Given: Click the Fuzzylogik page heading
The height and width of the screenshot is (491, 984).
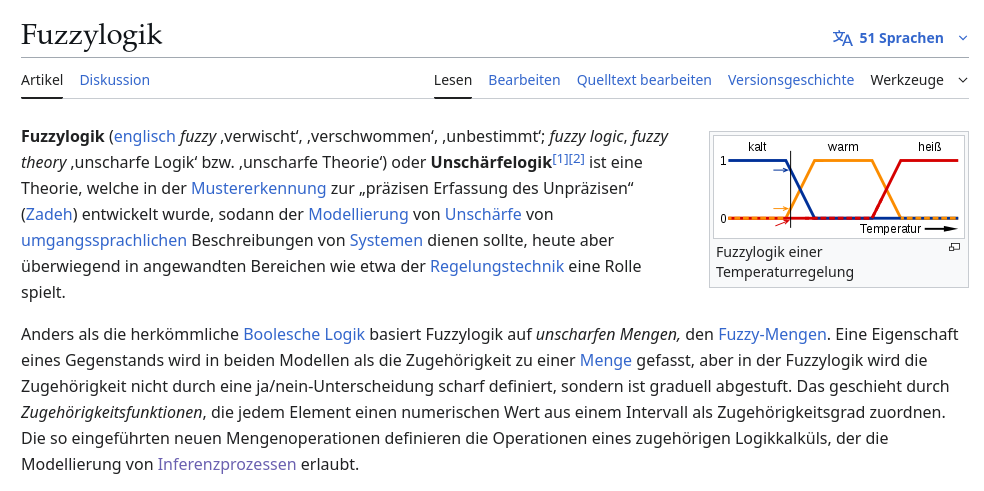Looking at the screenshot, I should click(92, 35).
